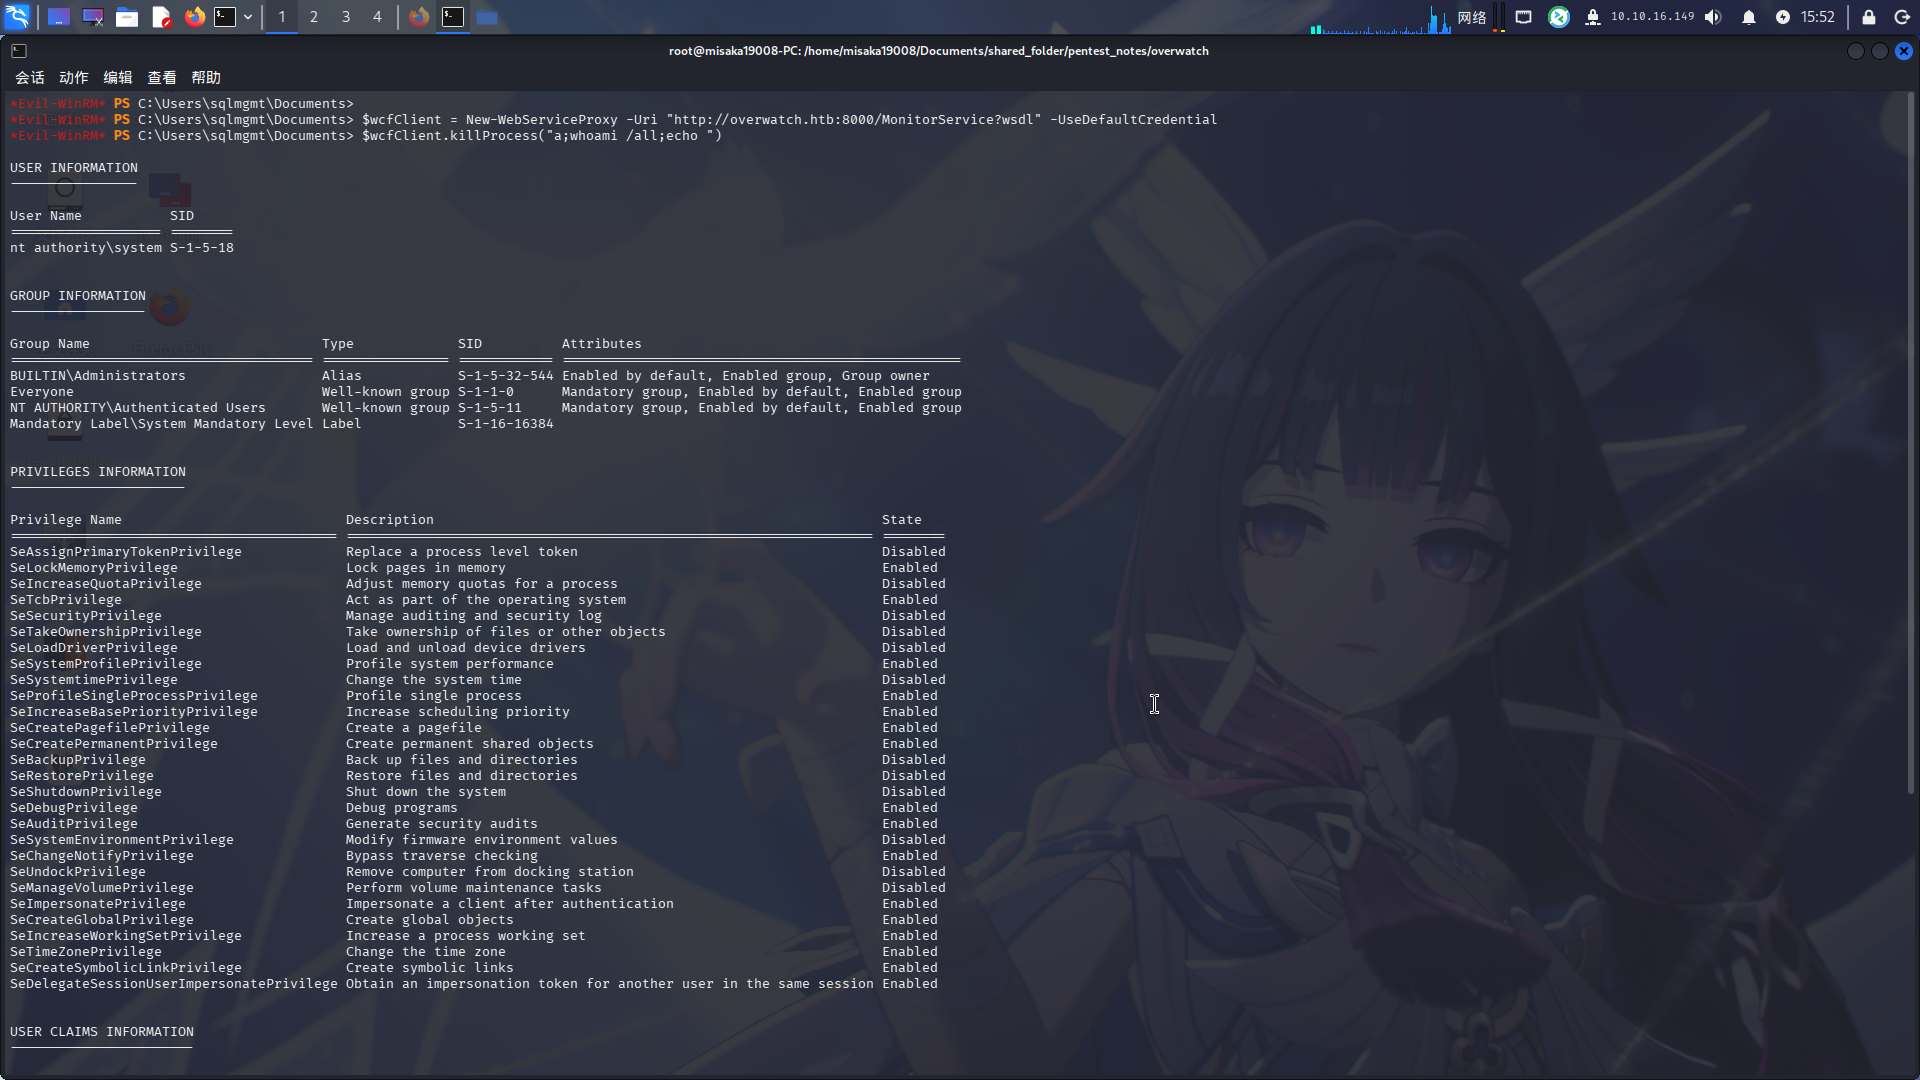The image size is (1920, 1080).
Task: Expand the terminal launcher dropdown arrow
Action: click(248, 17)
